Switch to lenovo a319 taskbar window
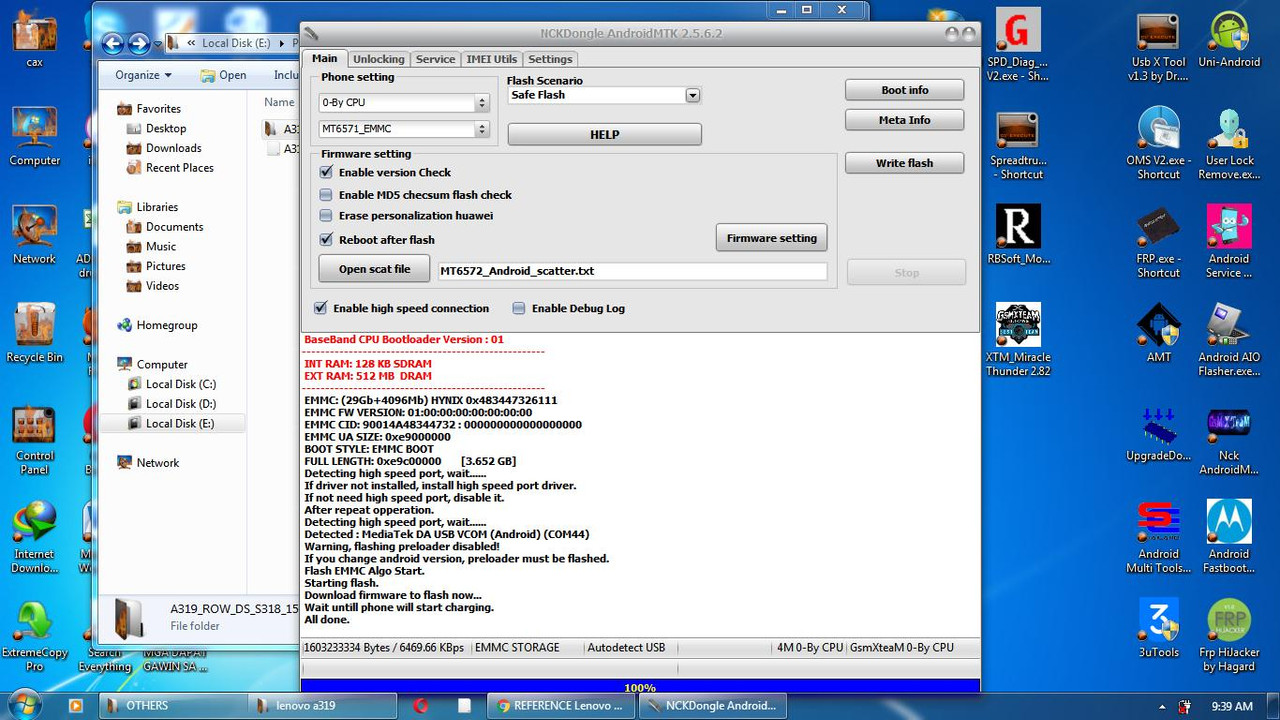Image resolution: width=1280 pixels, height=720 pixels. tap(323, 705)
